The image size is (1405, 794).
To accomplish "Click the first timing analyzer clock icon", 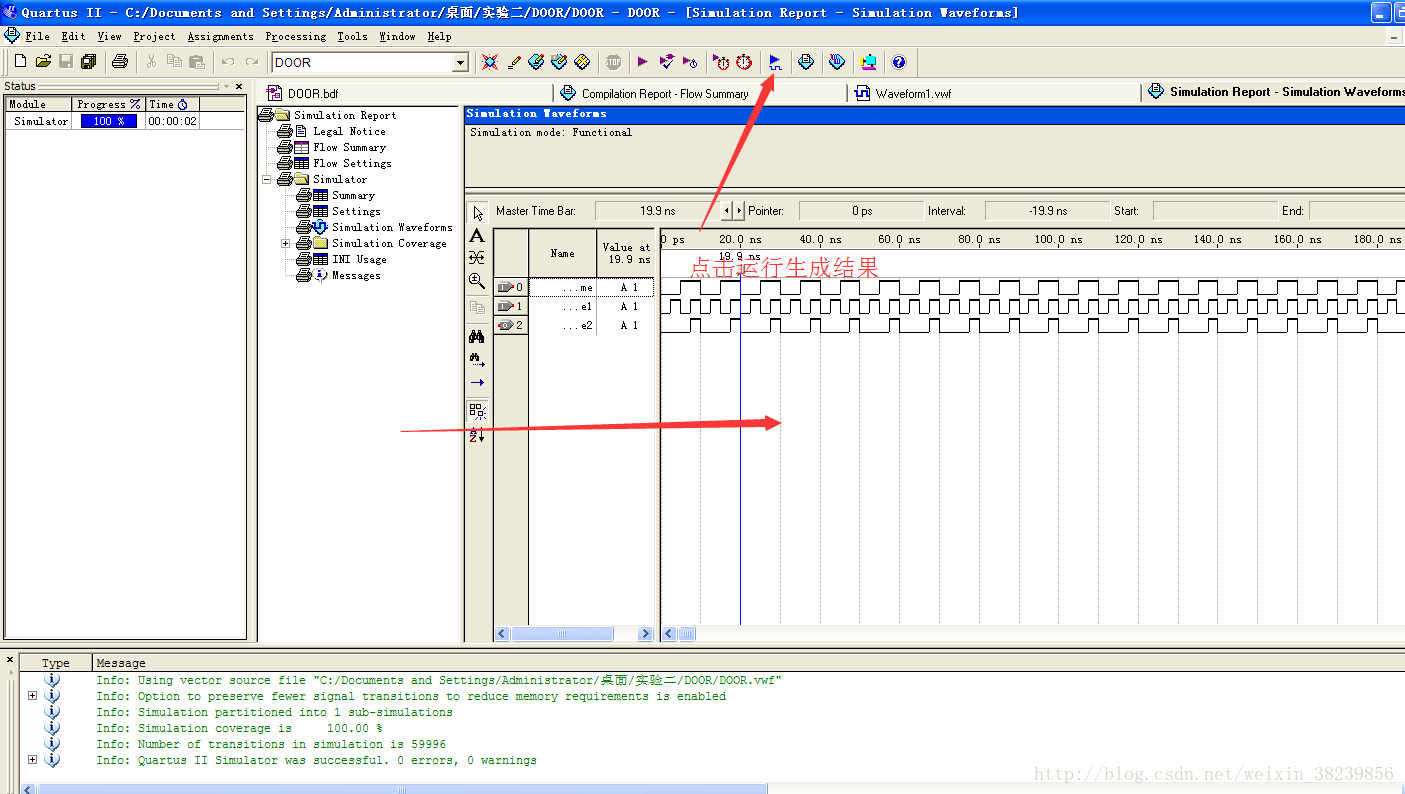I will point(721,62).
